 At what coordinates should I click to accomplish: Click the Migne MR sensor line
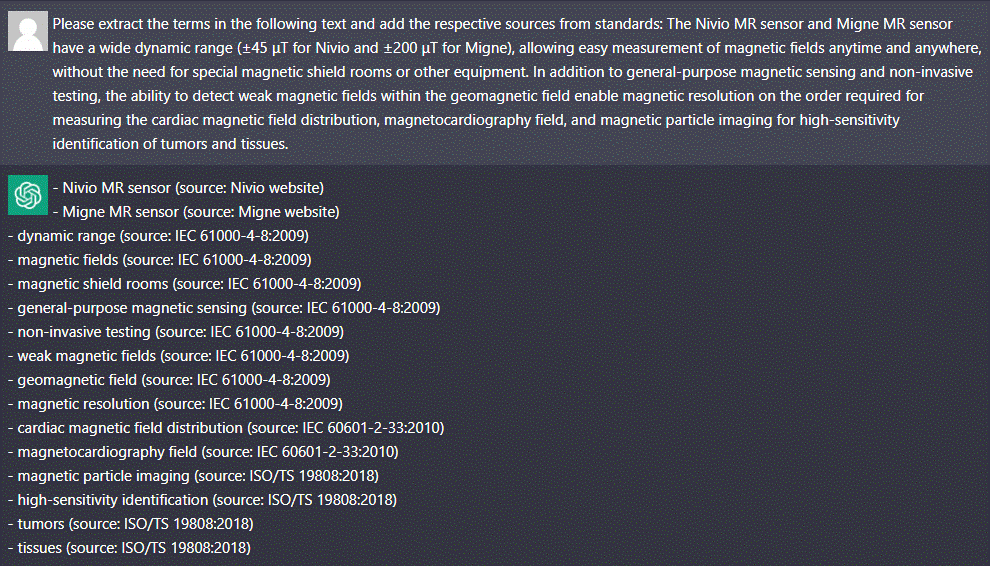[x=200, y=212]
